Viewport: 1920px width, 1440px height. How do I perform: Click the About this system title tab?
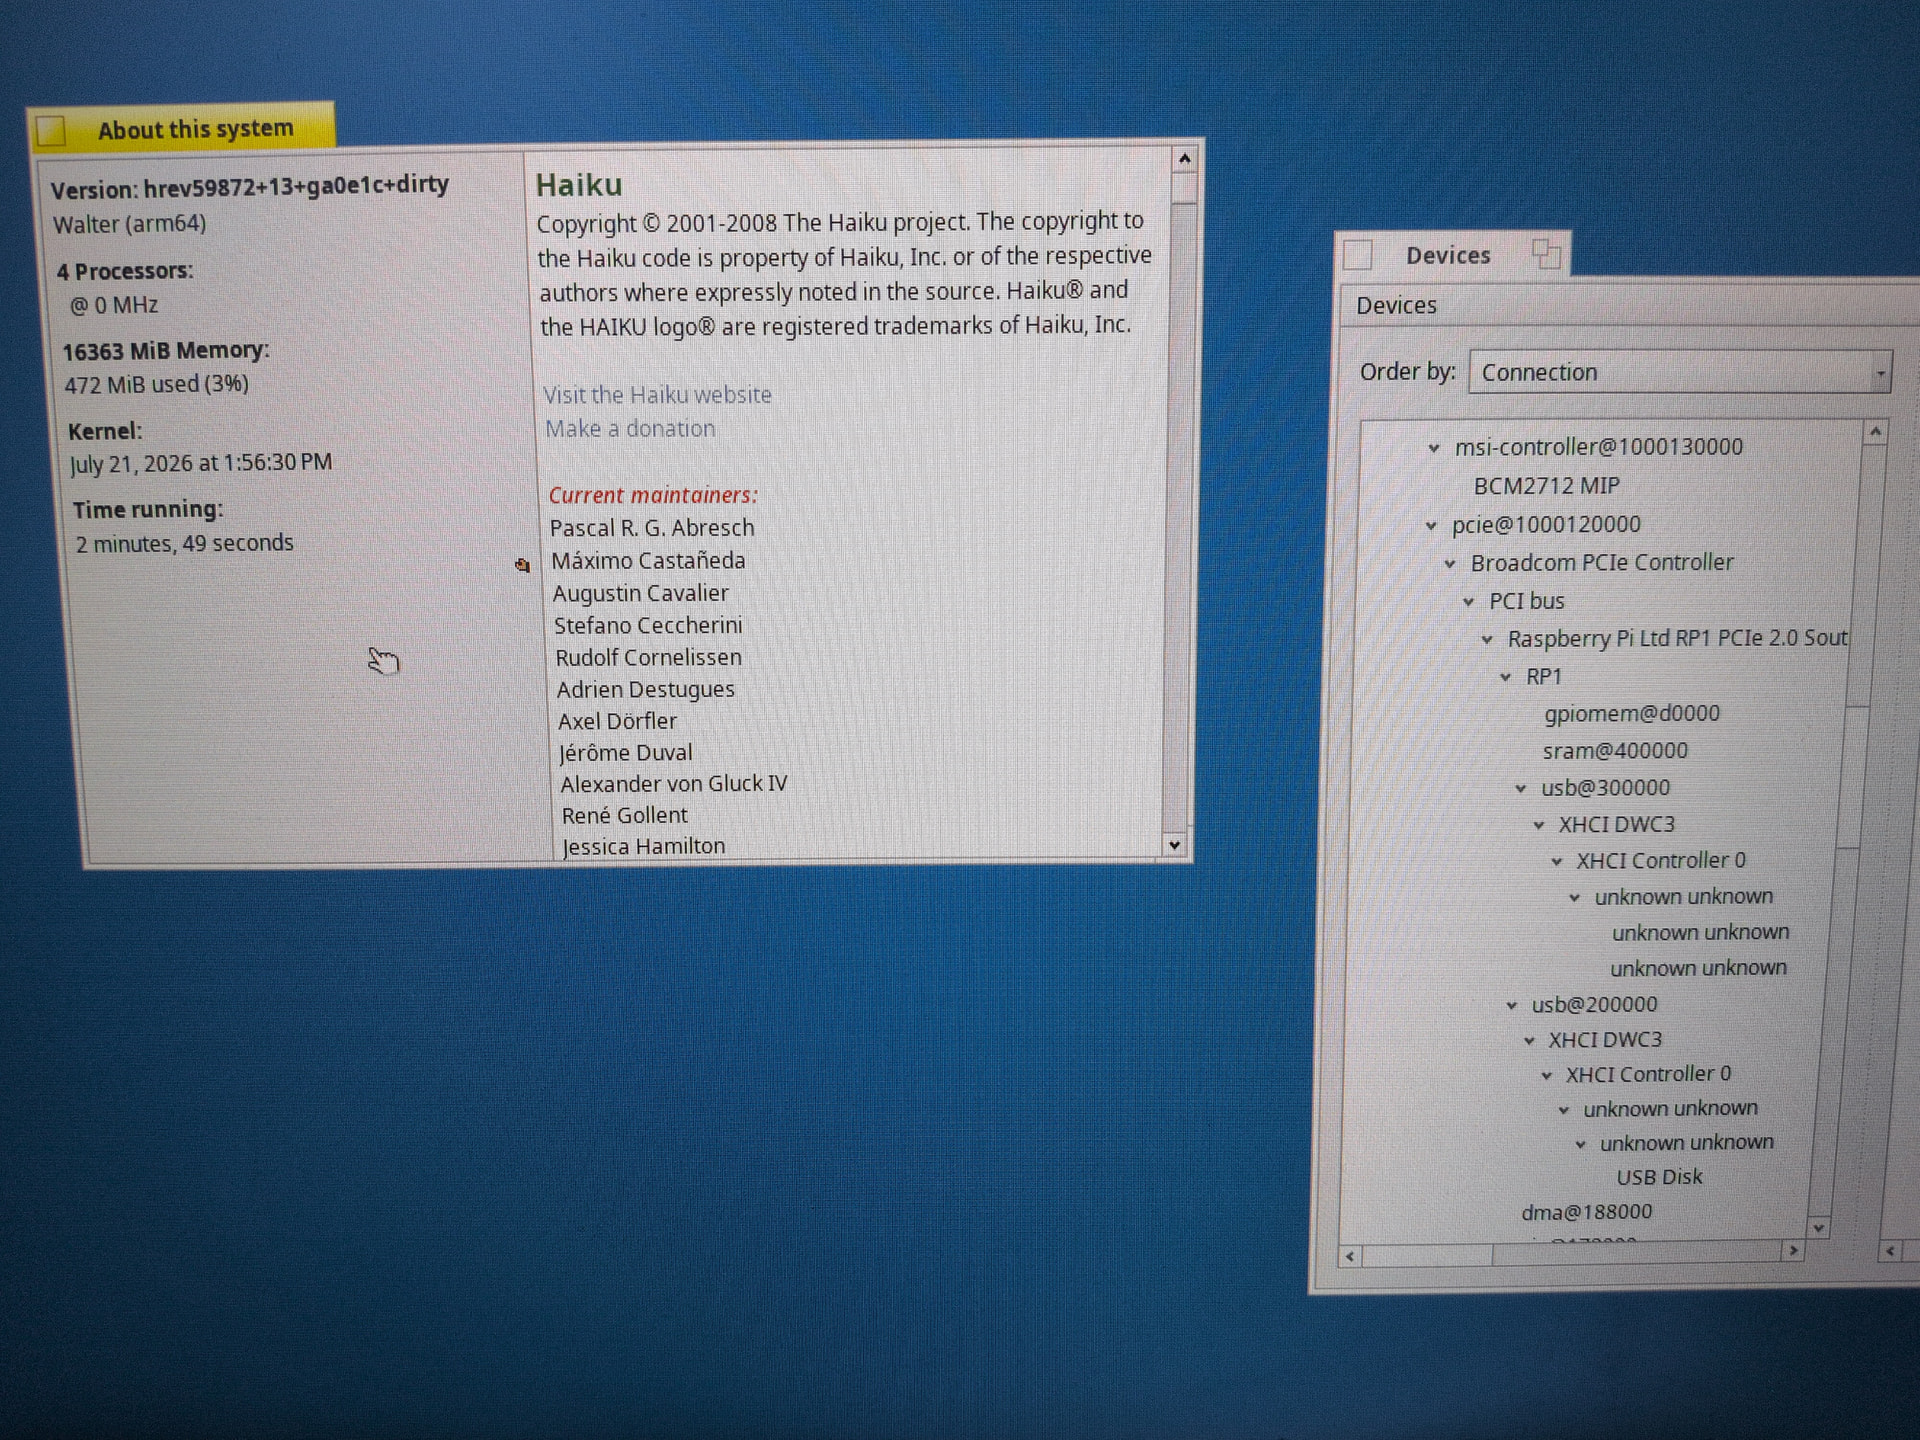[195, 129]
